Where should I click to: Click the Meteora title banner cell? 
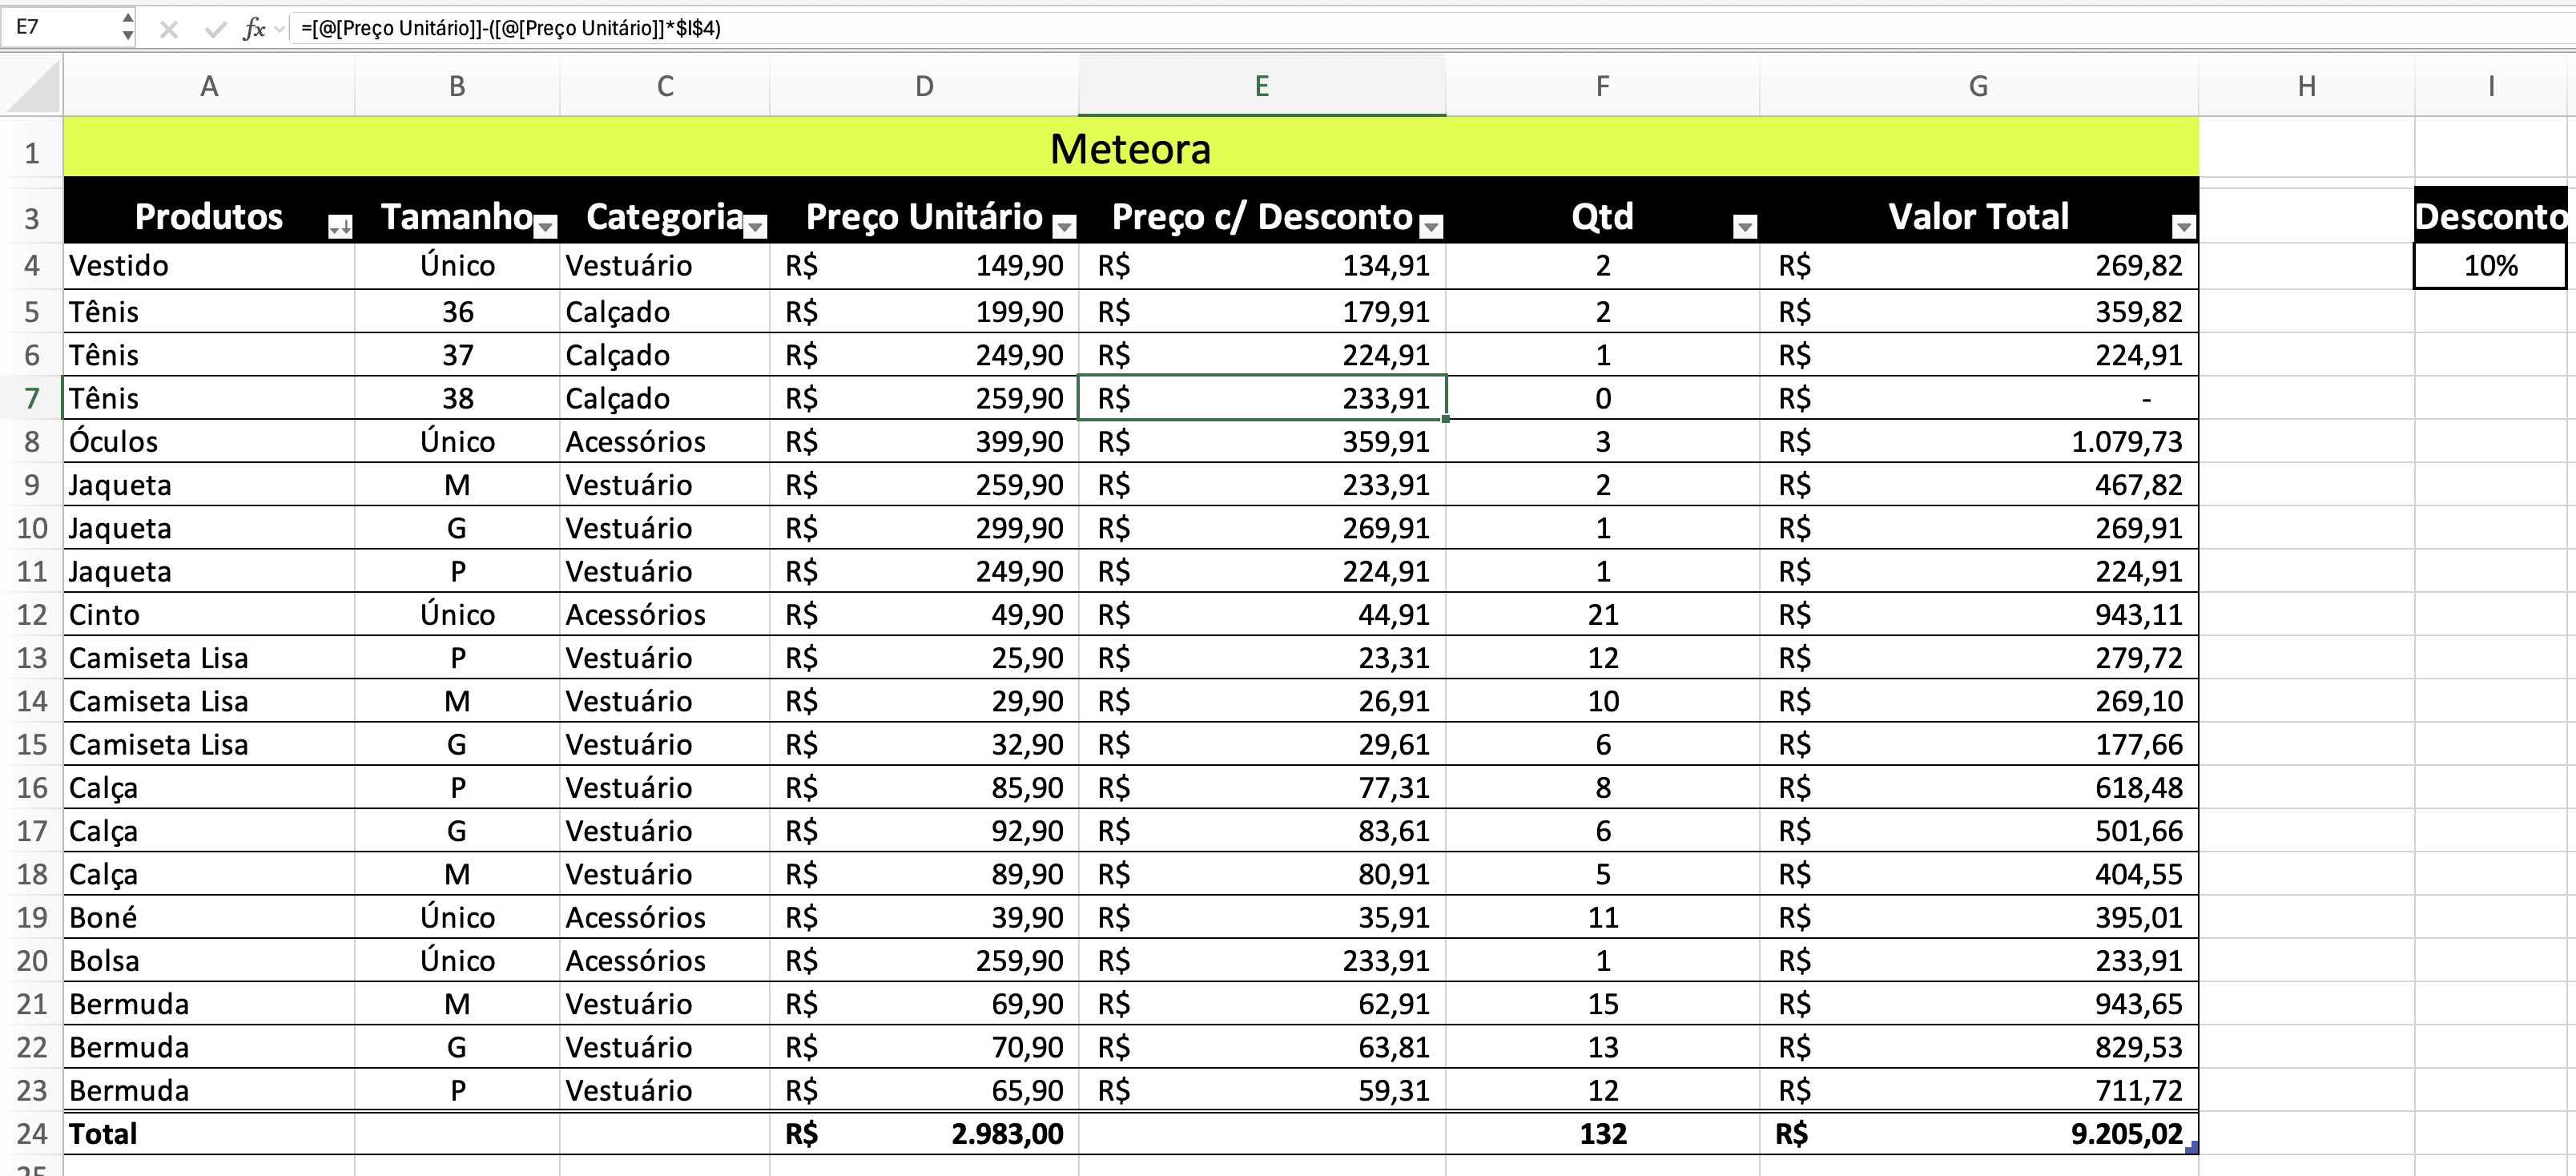(1130, 149)
